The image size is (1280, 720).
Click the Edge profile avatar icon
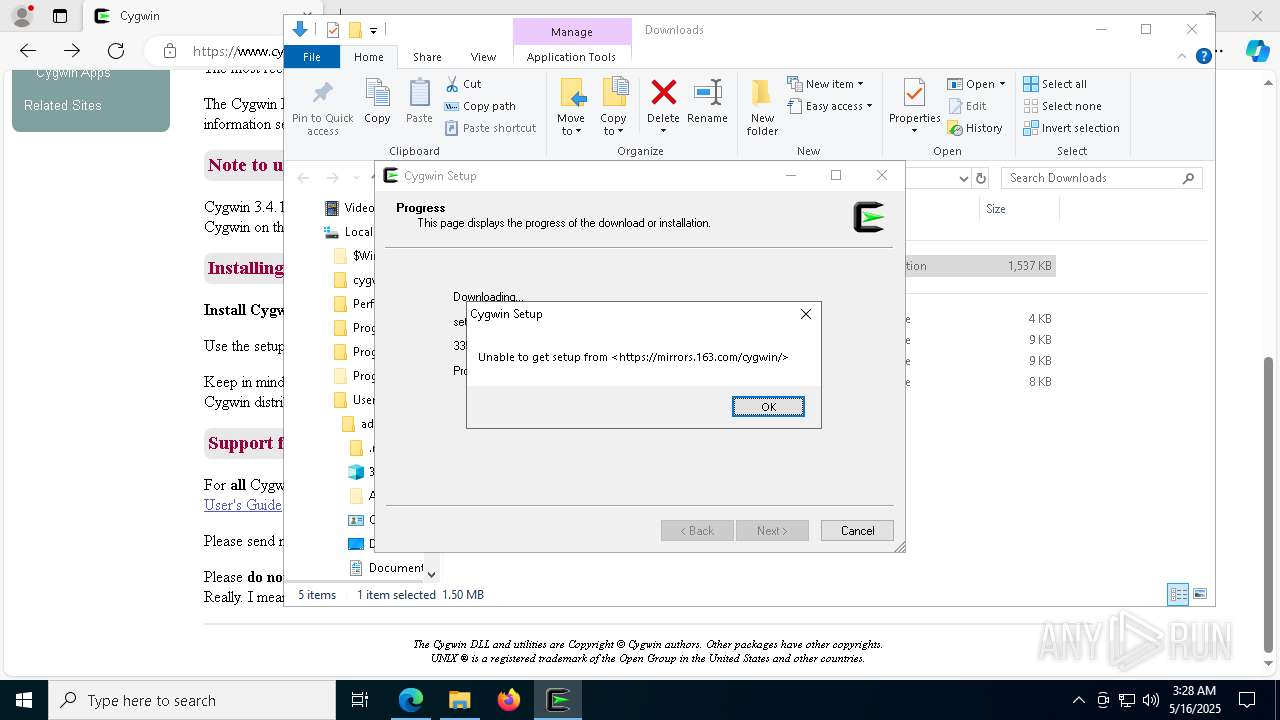21,16
